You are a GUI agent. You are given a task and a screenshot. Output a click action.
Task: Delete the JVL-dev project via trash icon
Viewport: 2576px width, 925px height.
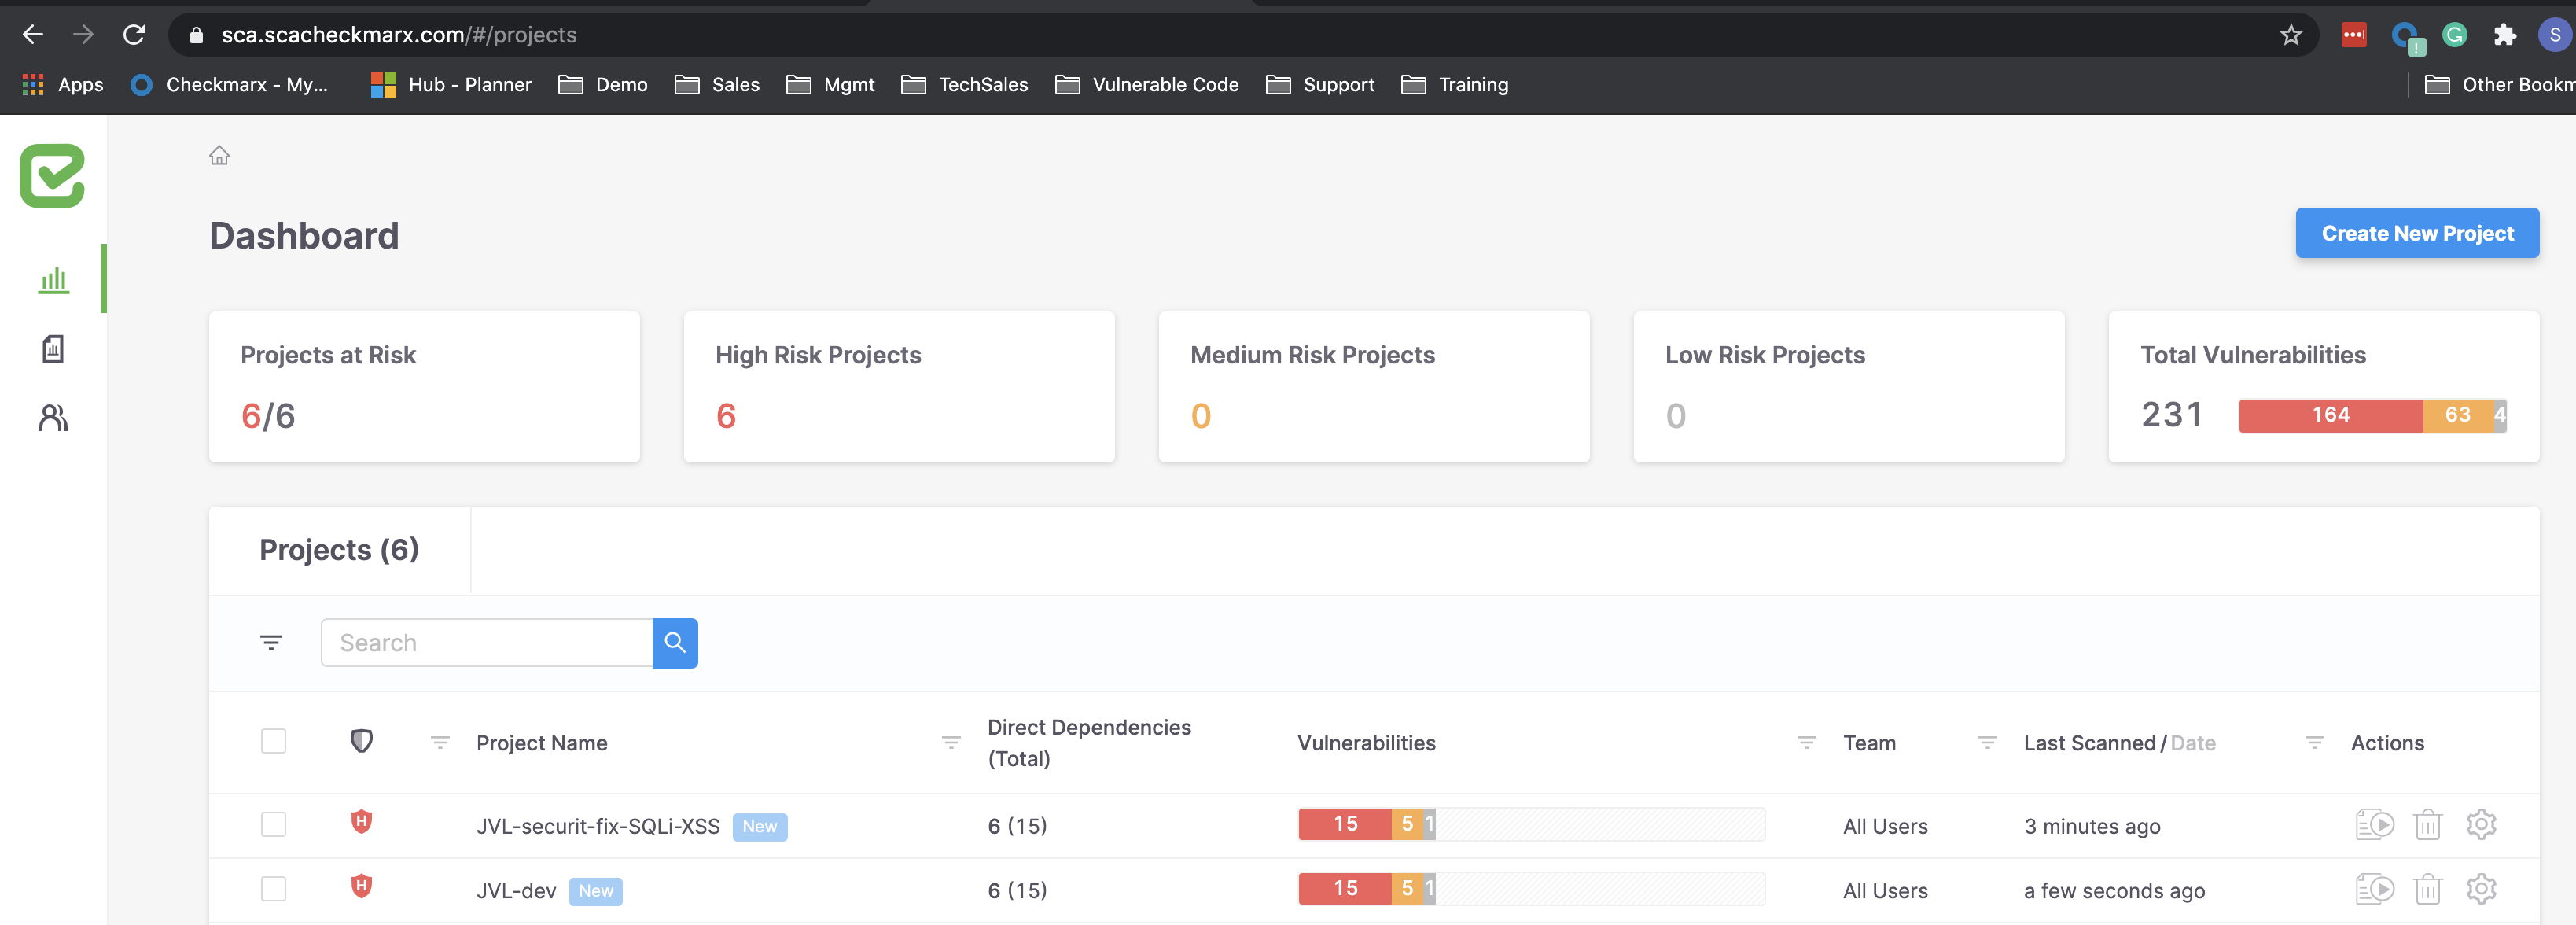pyautogui.click(x=2427, y=890)
